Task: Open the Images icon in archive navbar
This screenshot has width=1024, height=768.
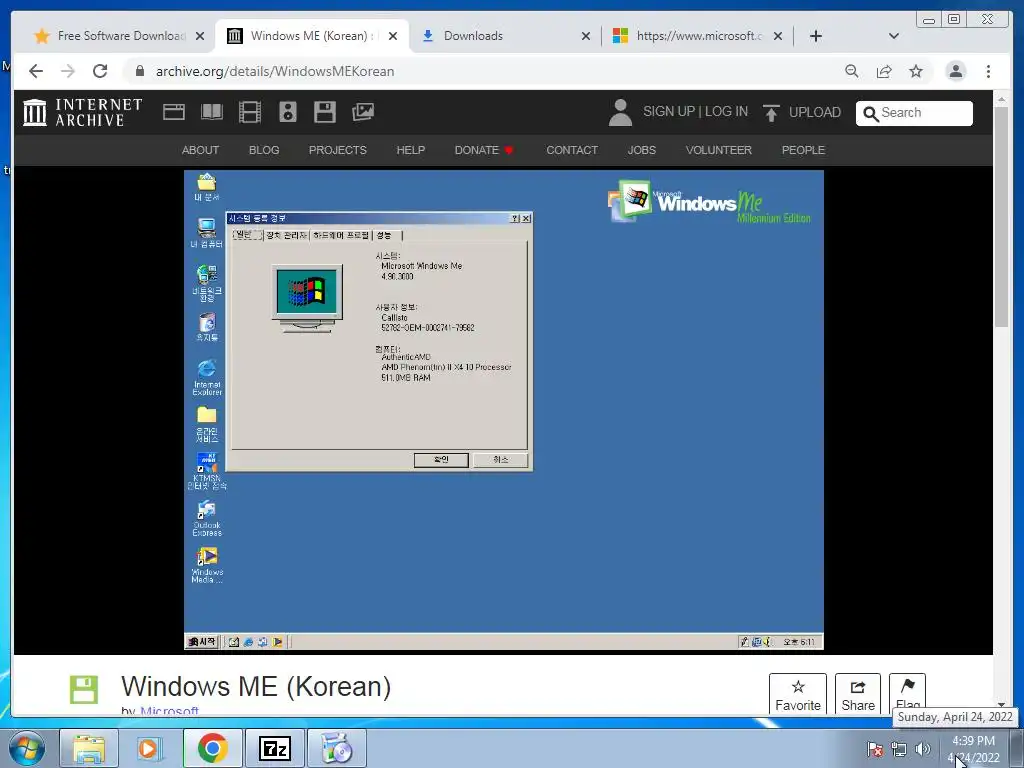Action: [x=363, y=112]
